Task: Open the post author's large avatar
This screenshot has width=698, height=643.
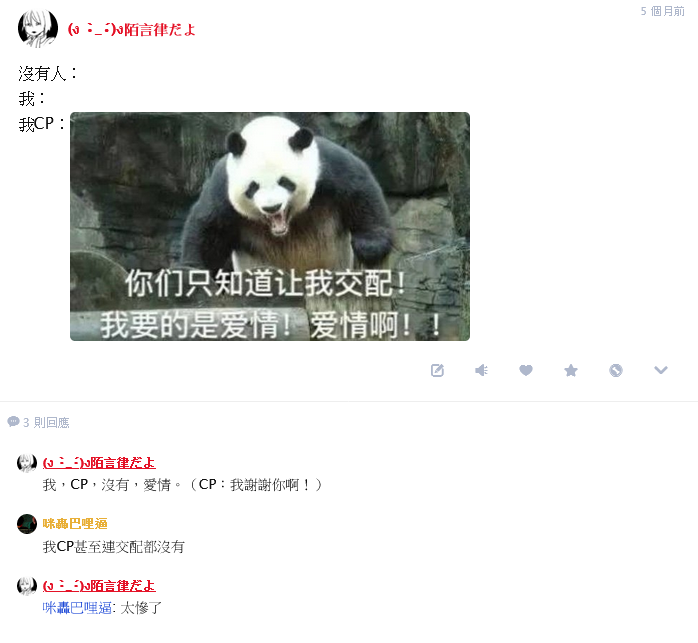Action: [38, 28]
